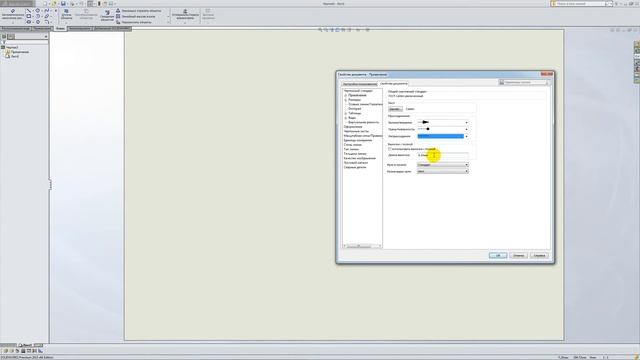Image resolution: width=640 pixels, height=360 pixels.
Task: Select Сварные детали in dialog tree
Action: 355,167
